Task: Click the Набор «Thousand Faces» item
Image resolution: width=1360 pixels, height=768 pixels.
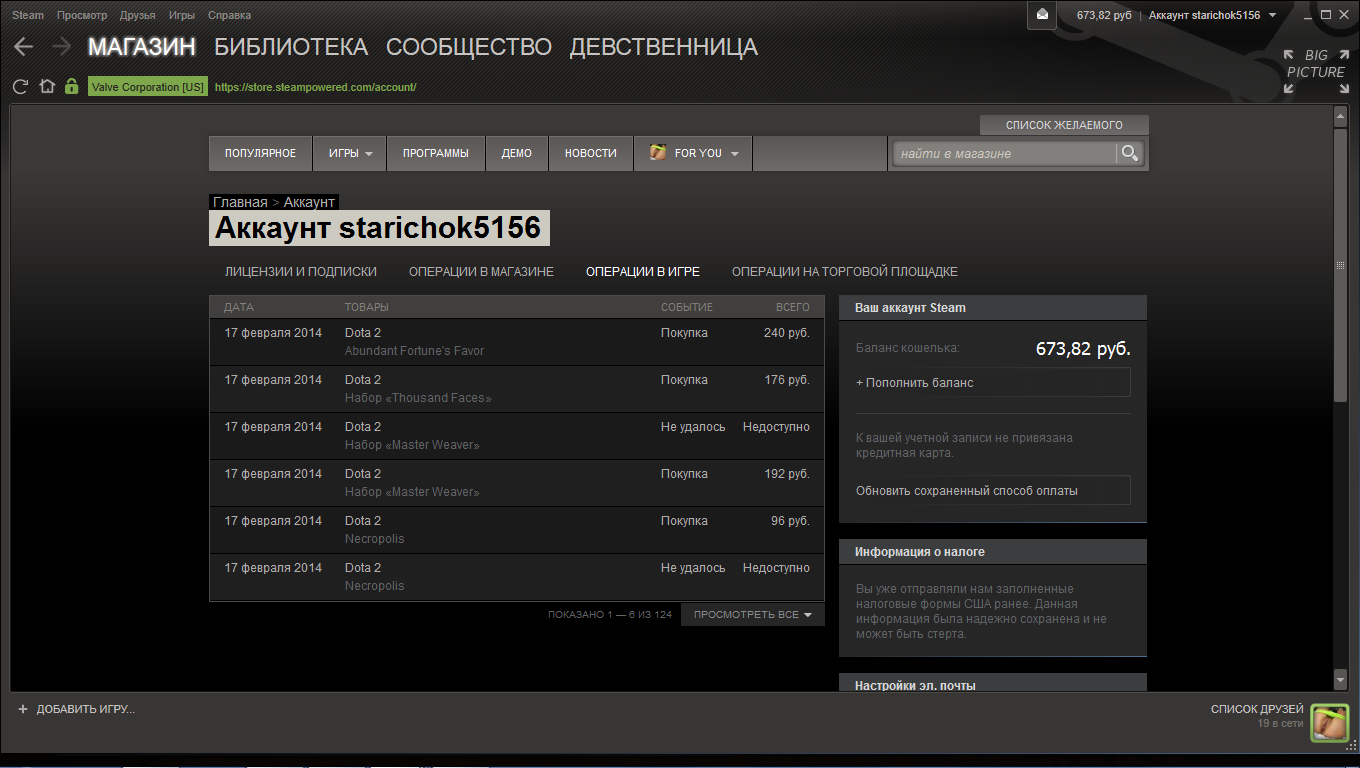Action: [418, 398]
